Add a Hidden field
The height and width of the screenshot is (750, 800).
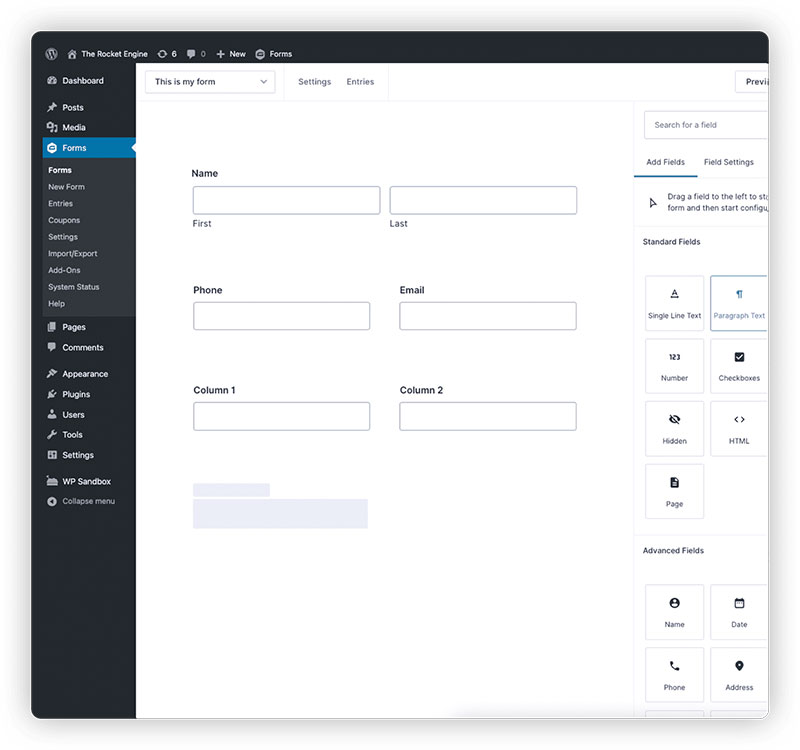point(674,429)
